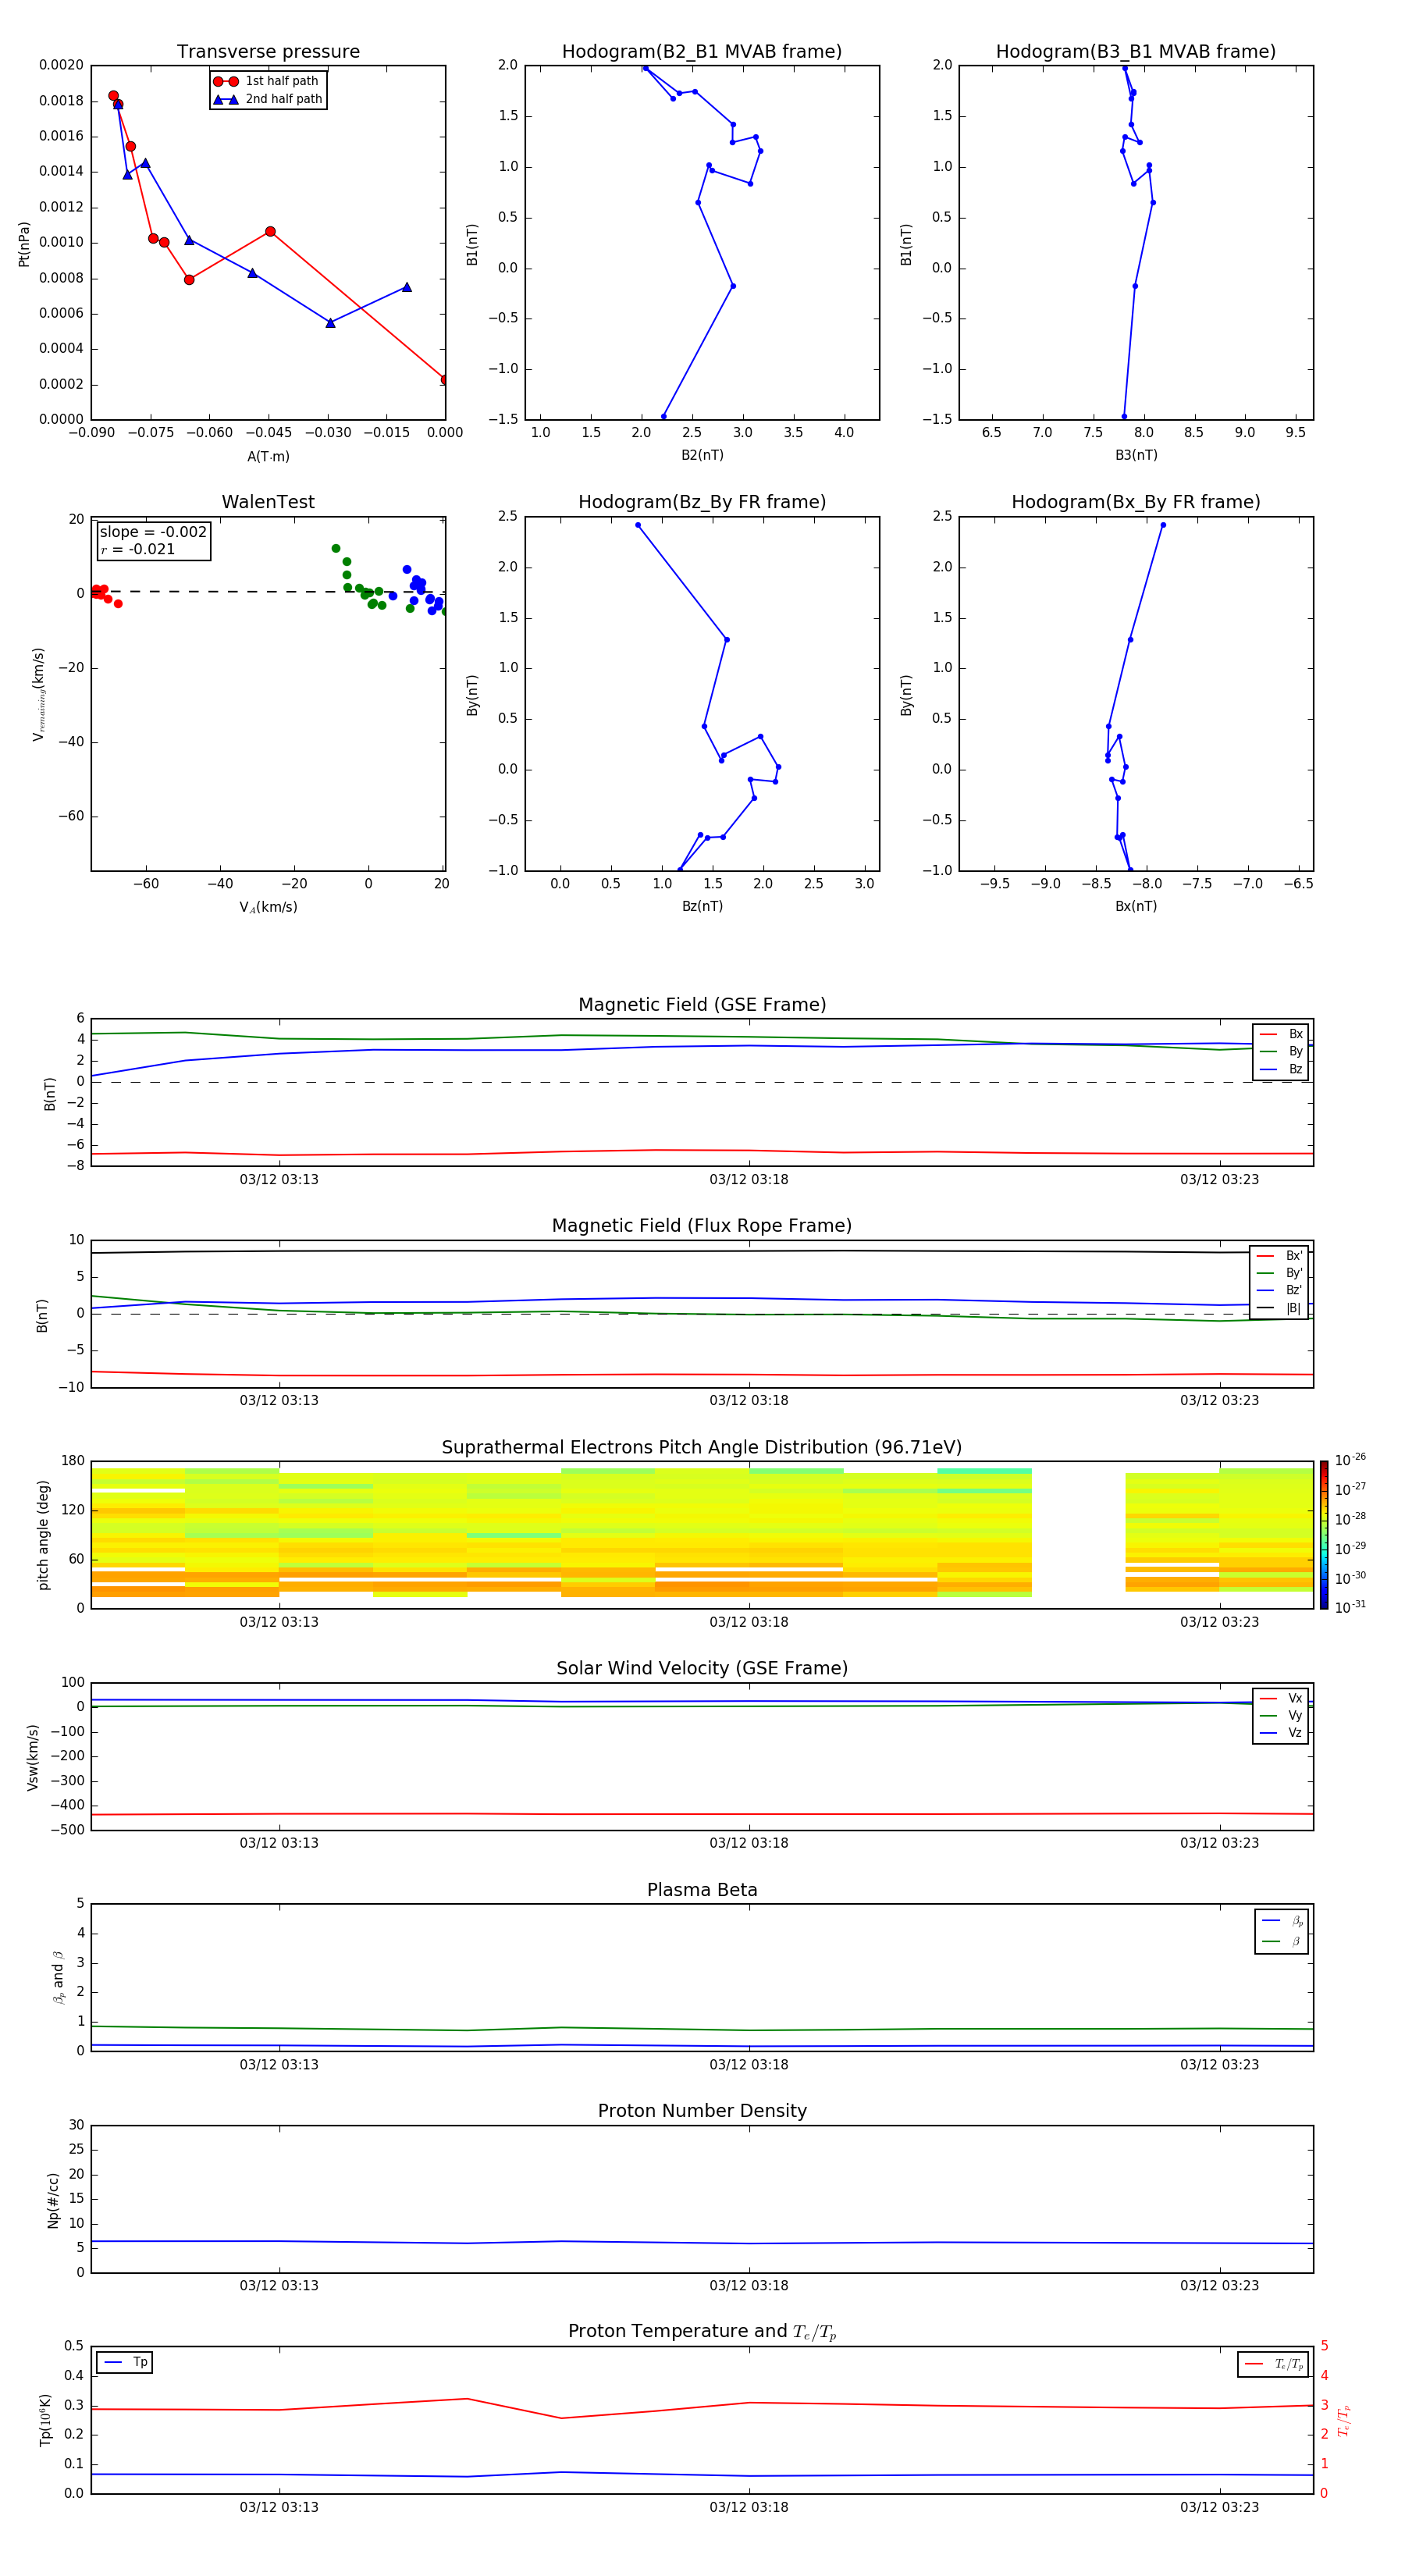Viewport: 1405px width, 2576px height.
Task: Click the "Hodogram(Bz_By FR frame)" title
Action: pyautogui.click(x=702, y=502)
